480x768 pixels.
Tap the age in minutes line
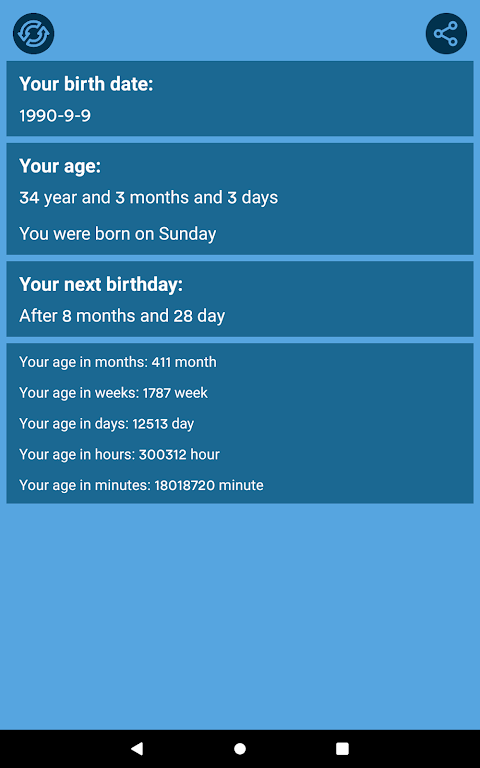tap(141, 485)
